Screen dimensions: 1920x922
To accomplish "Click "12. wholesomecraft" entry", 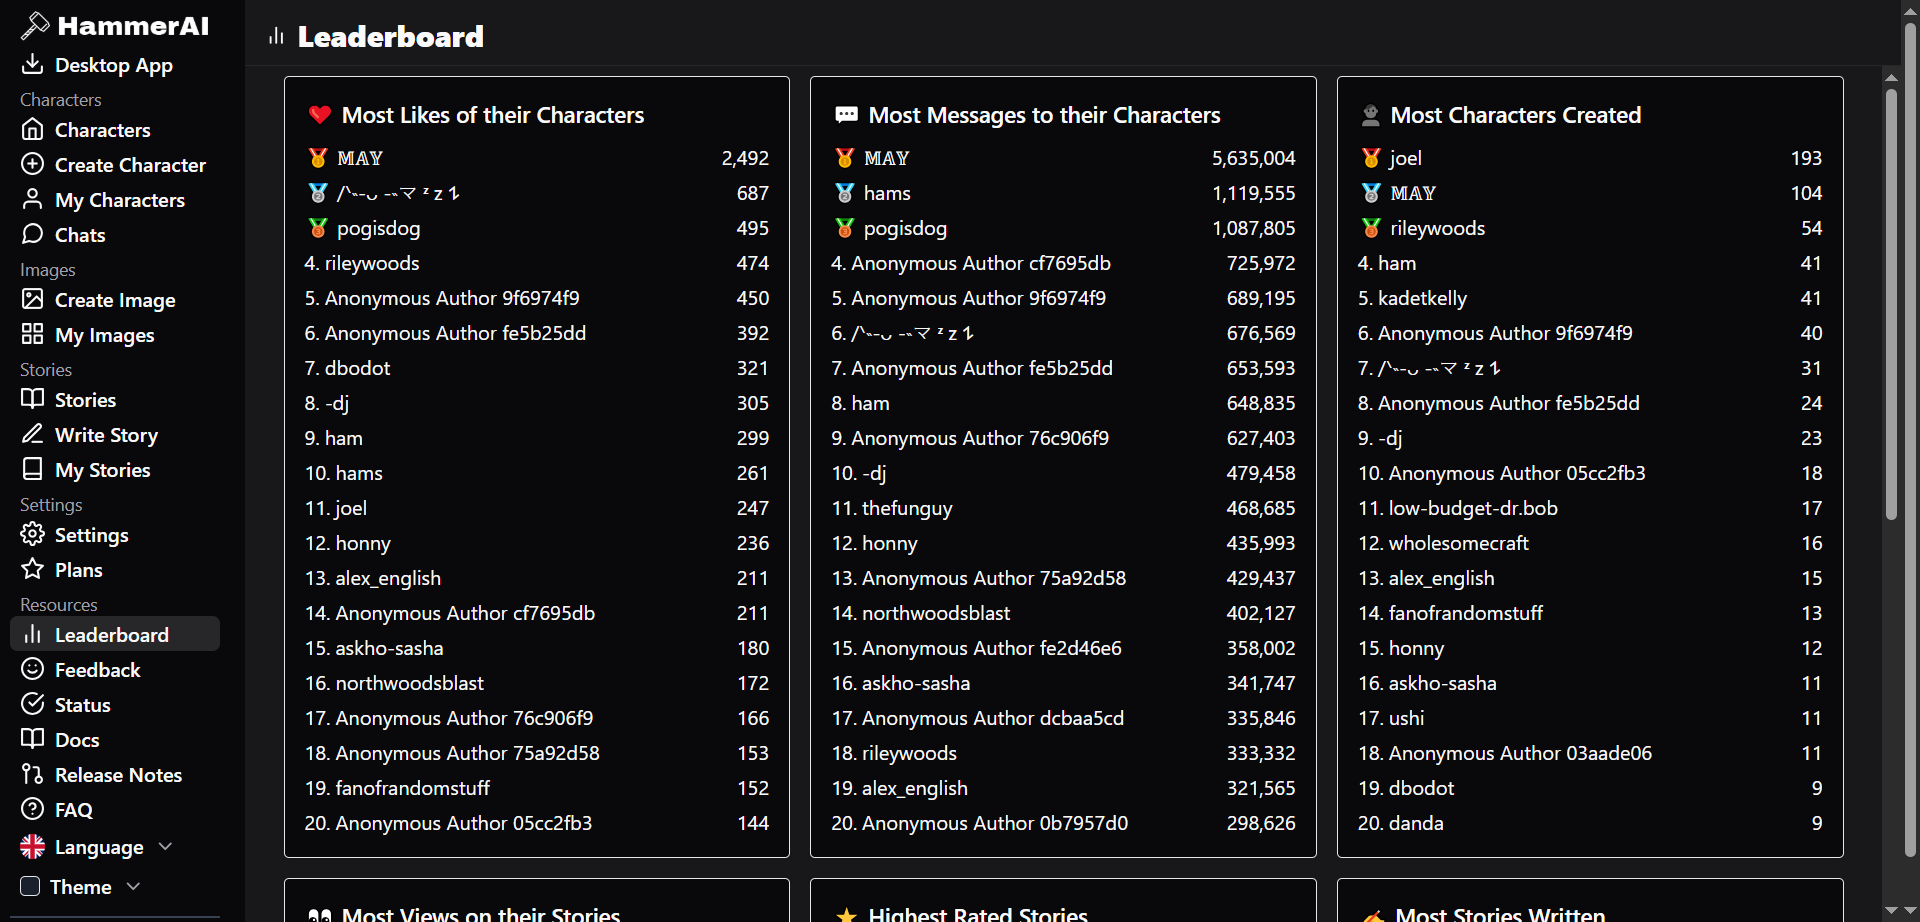I will pos(1443,543).
